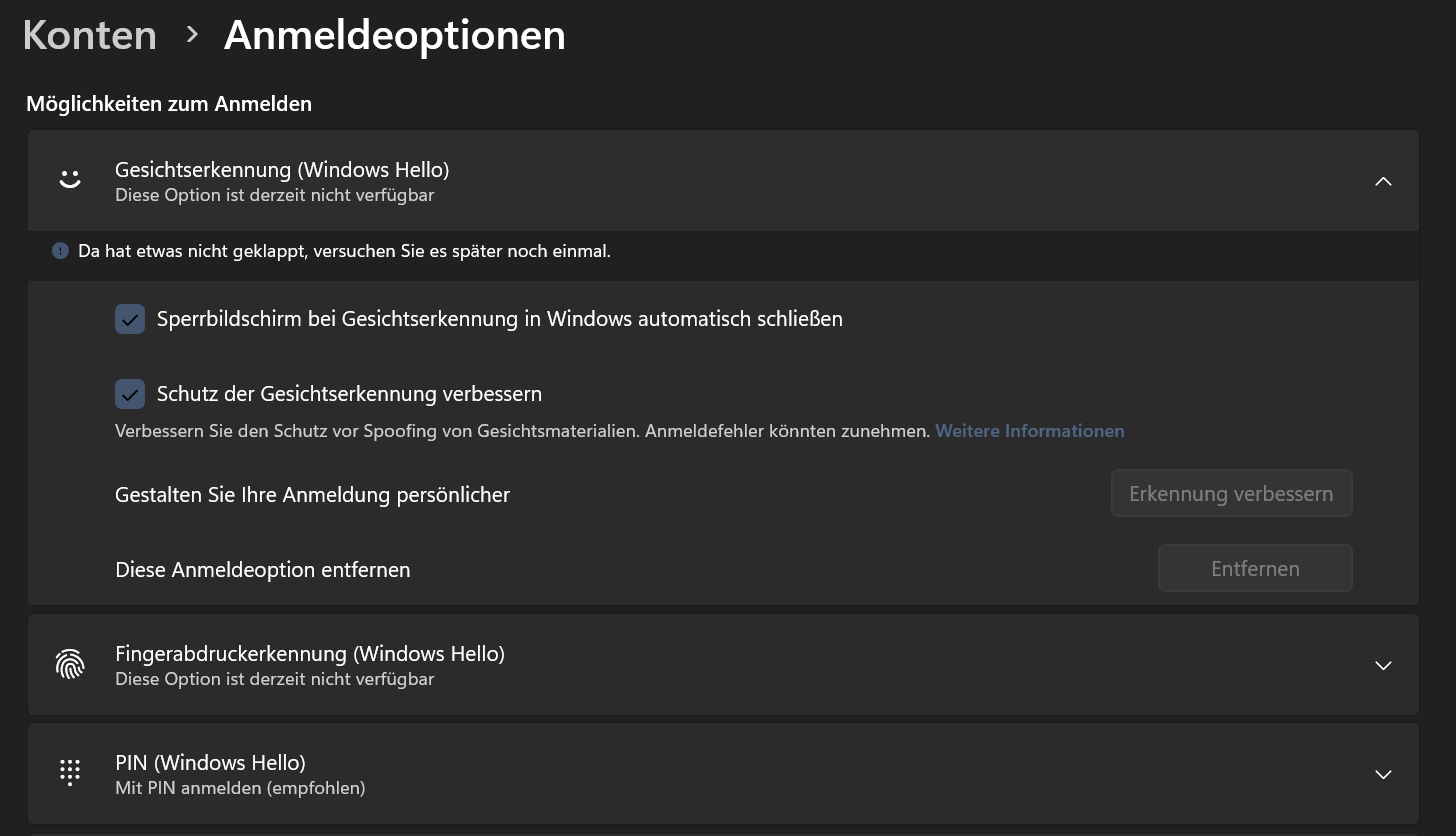Open the Weitere Informationen link
Image resolution: width=1456 pixels, height=836 pixels.
pyautogui.click(x=1030, y=431)
